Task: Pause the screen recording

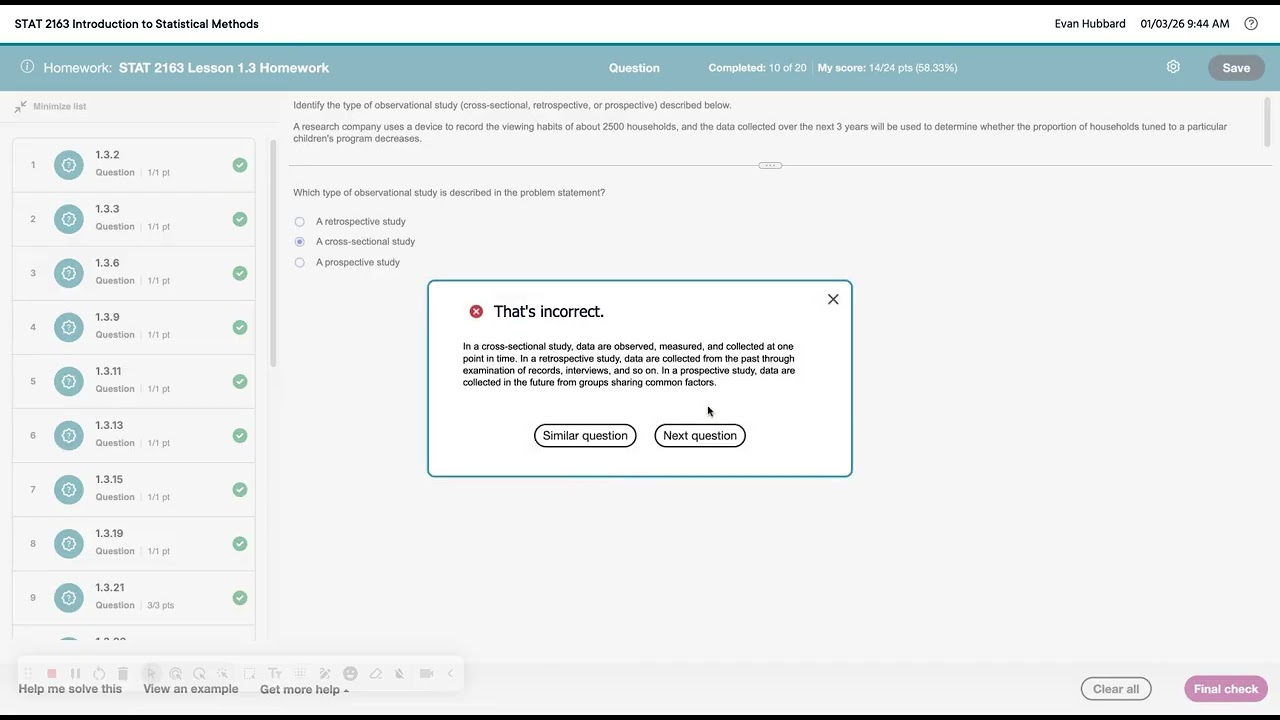Action: pyautogui.click(x=75, y=674)
